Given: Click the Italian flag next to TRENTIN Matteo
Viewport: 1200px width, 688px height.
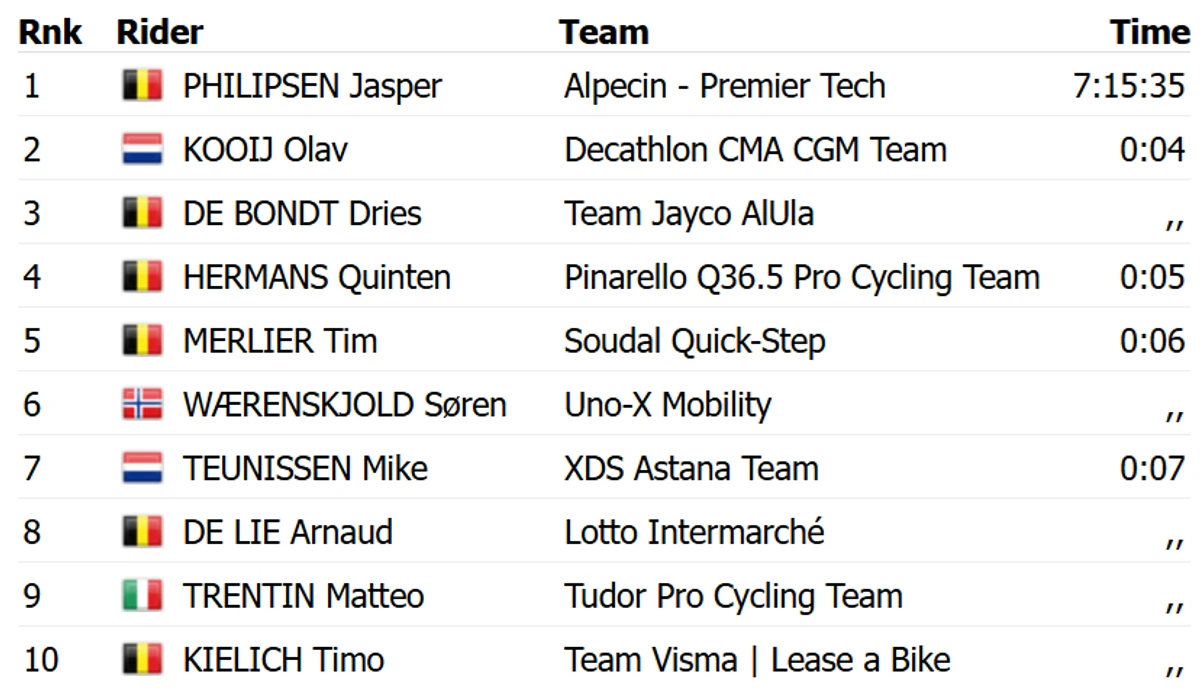Looking at the screenshot, I should tap(143, 596).
